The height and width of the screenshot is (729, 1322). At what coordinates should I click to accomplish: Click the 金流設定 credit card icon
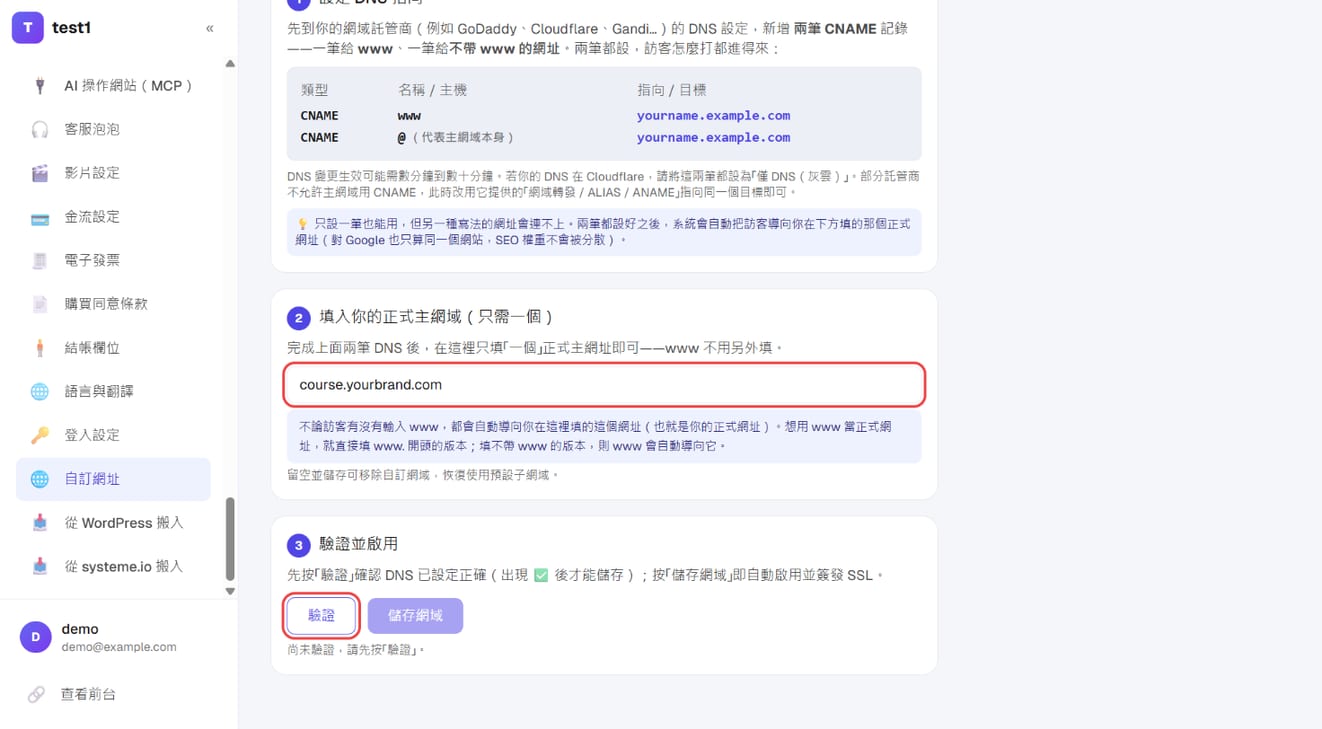click(40, 217)
